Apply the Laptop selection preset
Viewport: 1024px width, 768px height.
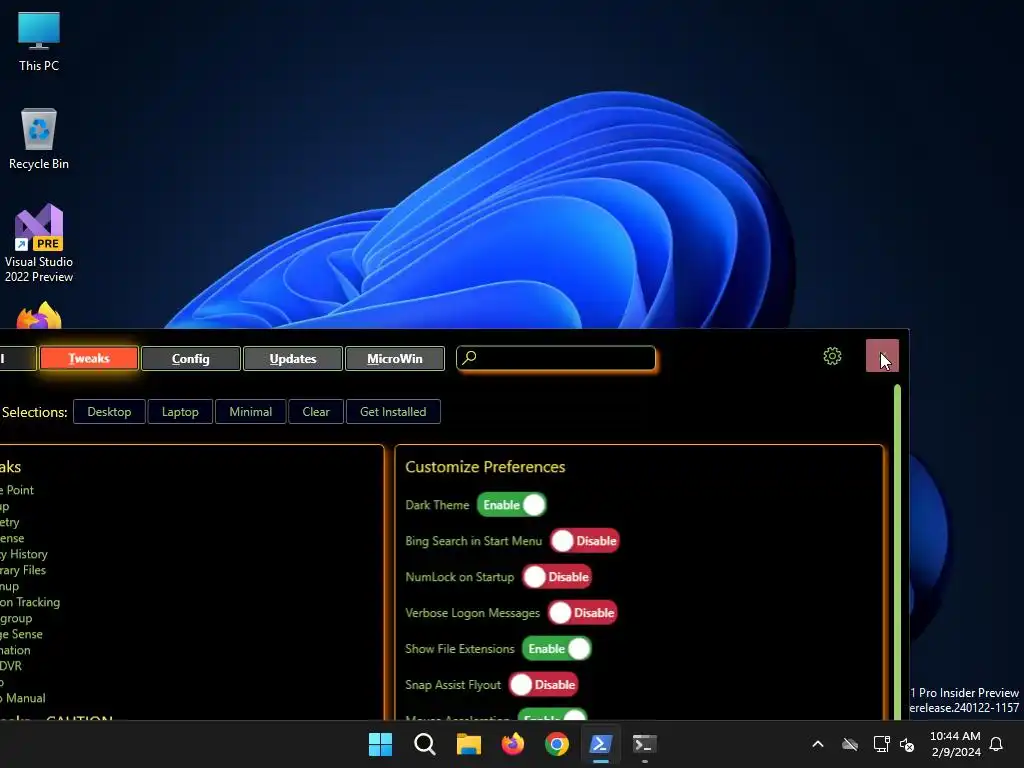(180, 411)
